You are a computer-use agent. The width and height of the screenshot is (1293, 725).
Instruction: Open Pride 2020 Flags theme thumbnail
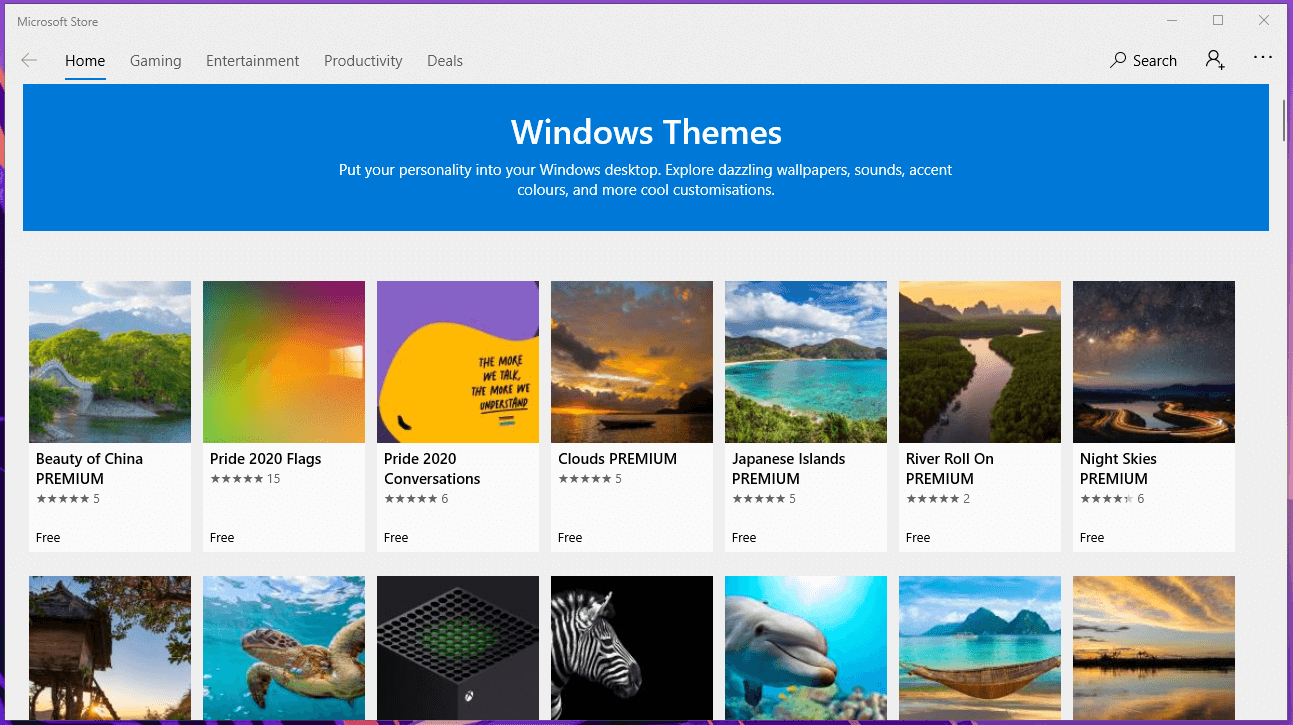click(x=284, y=362)
